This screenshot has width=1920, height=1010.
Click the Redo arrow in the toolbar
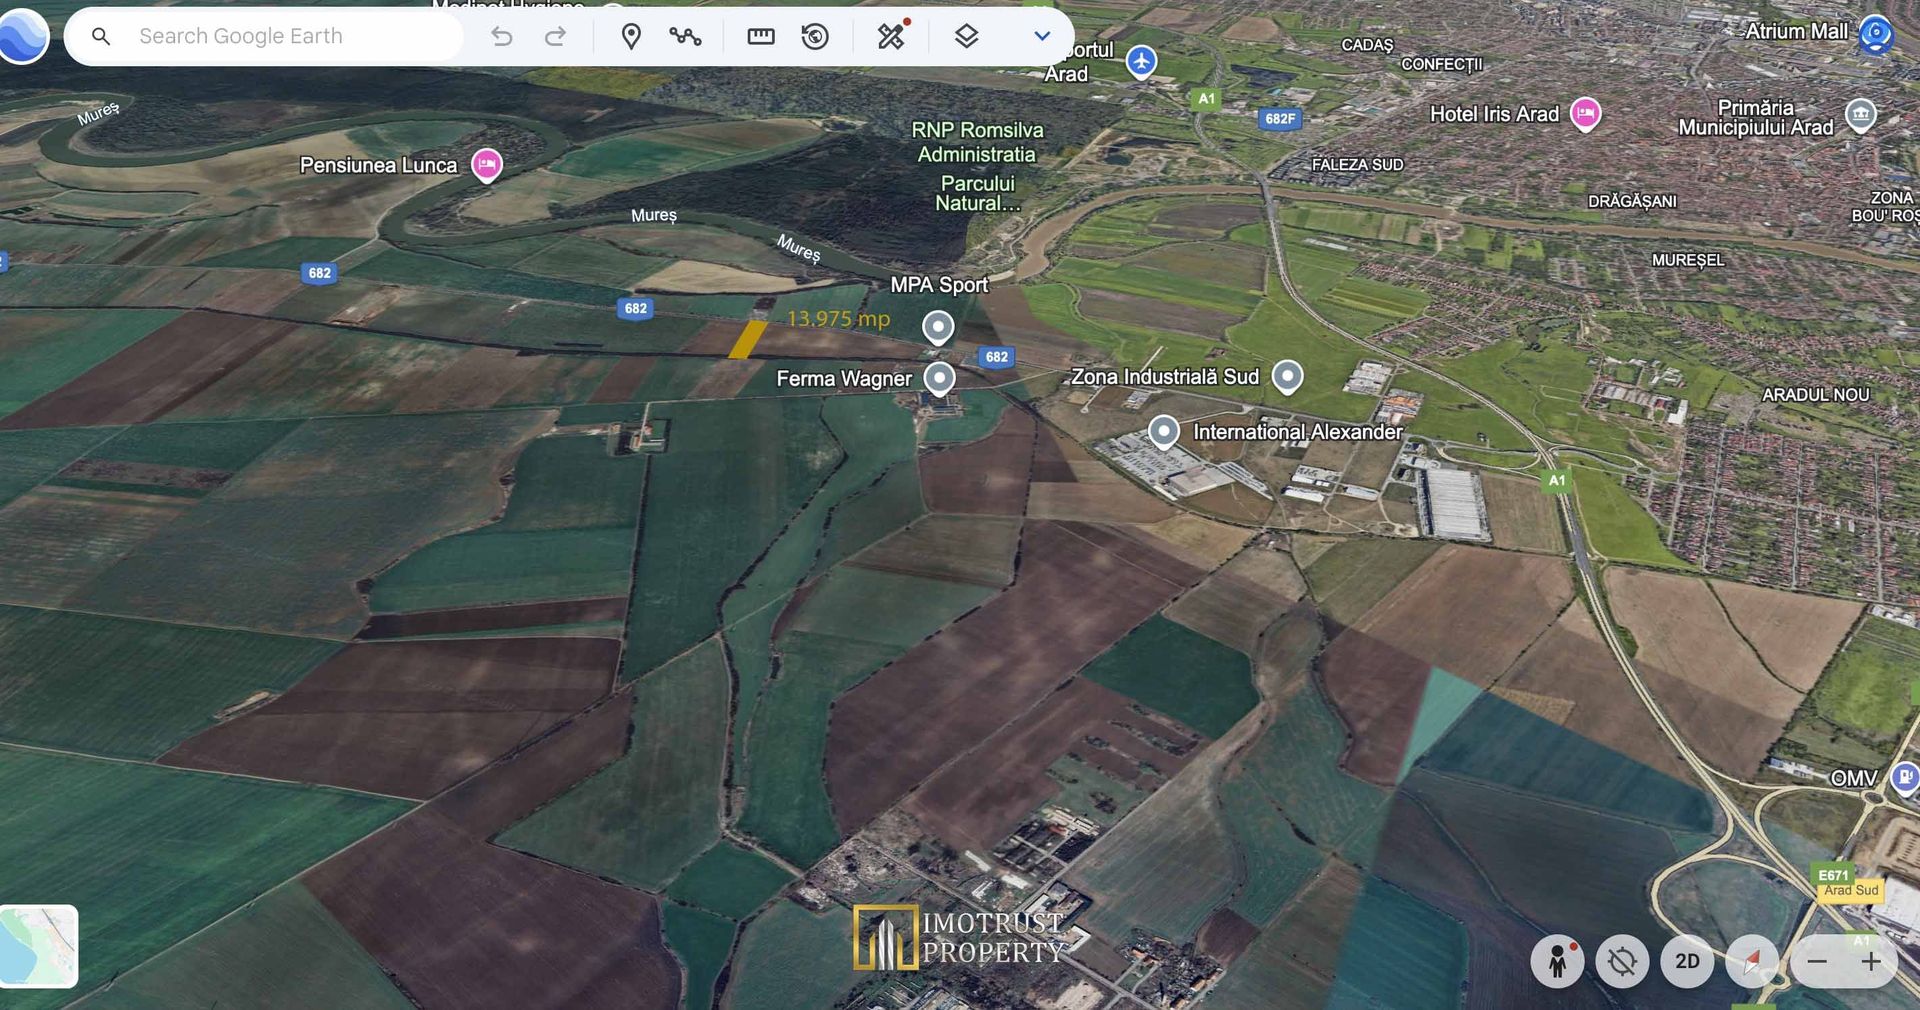[555, 37]
